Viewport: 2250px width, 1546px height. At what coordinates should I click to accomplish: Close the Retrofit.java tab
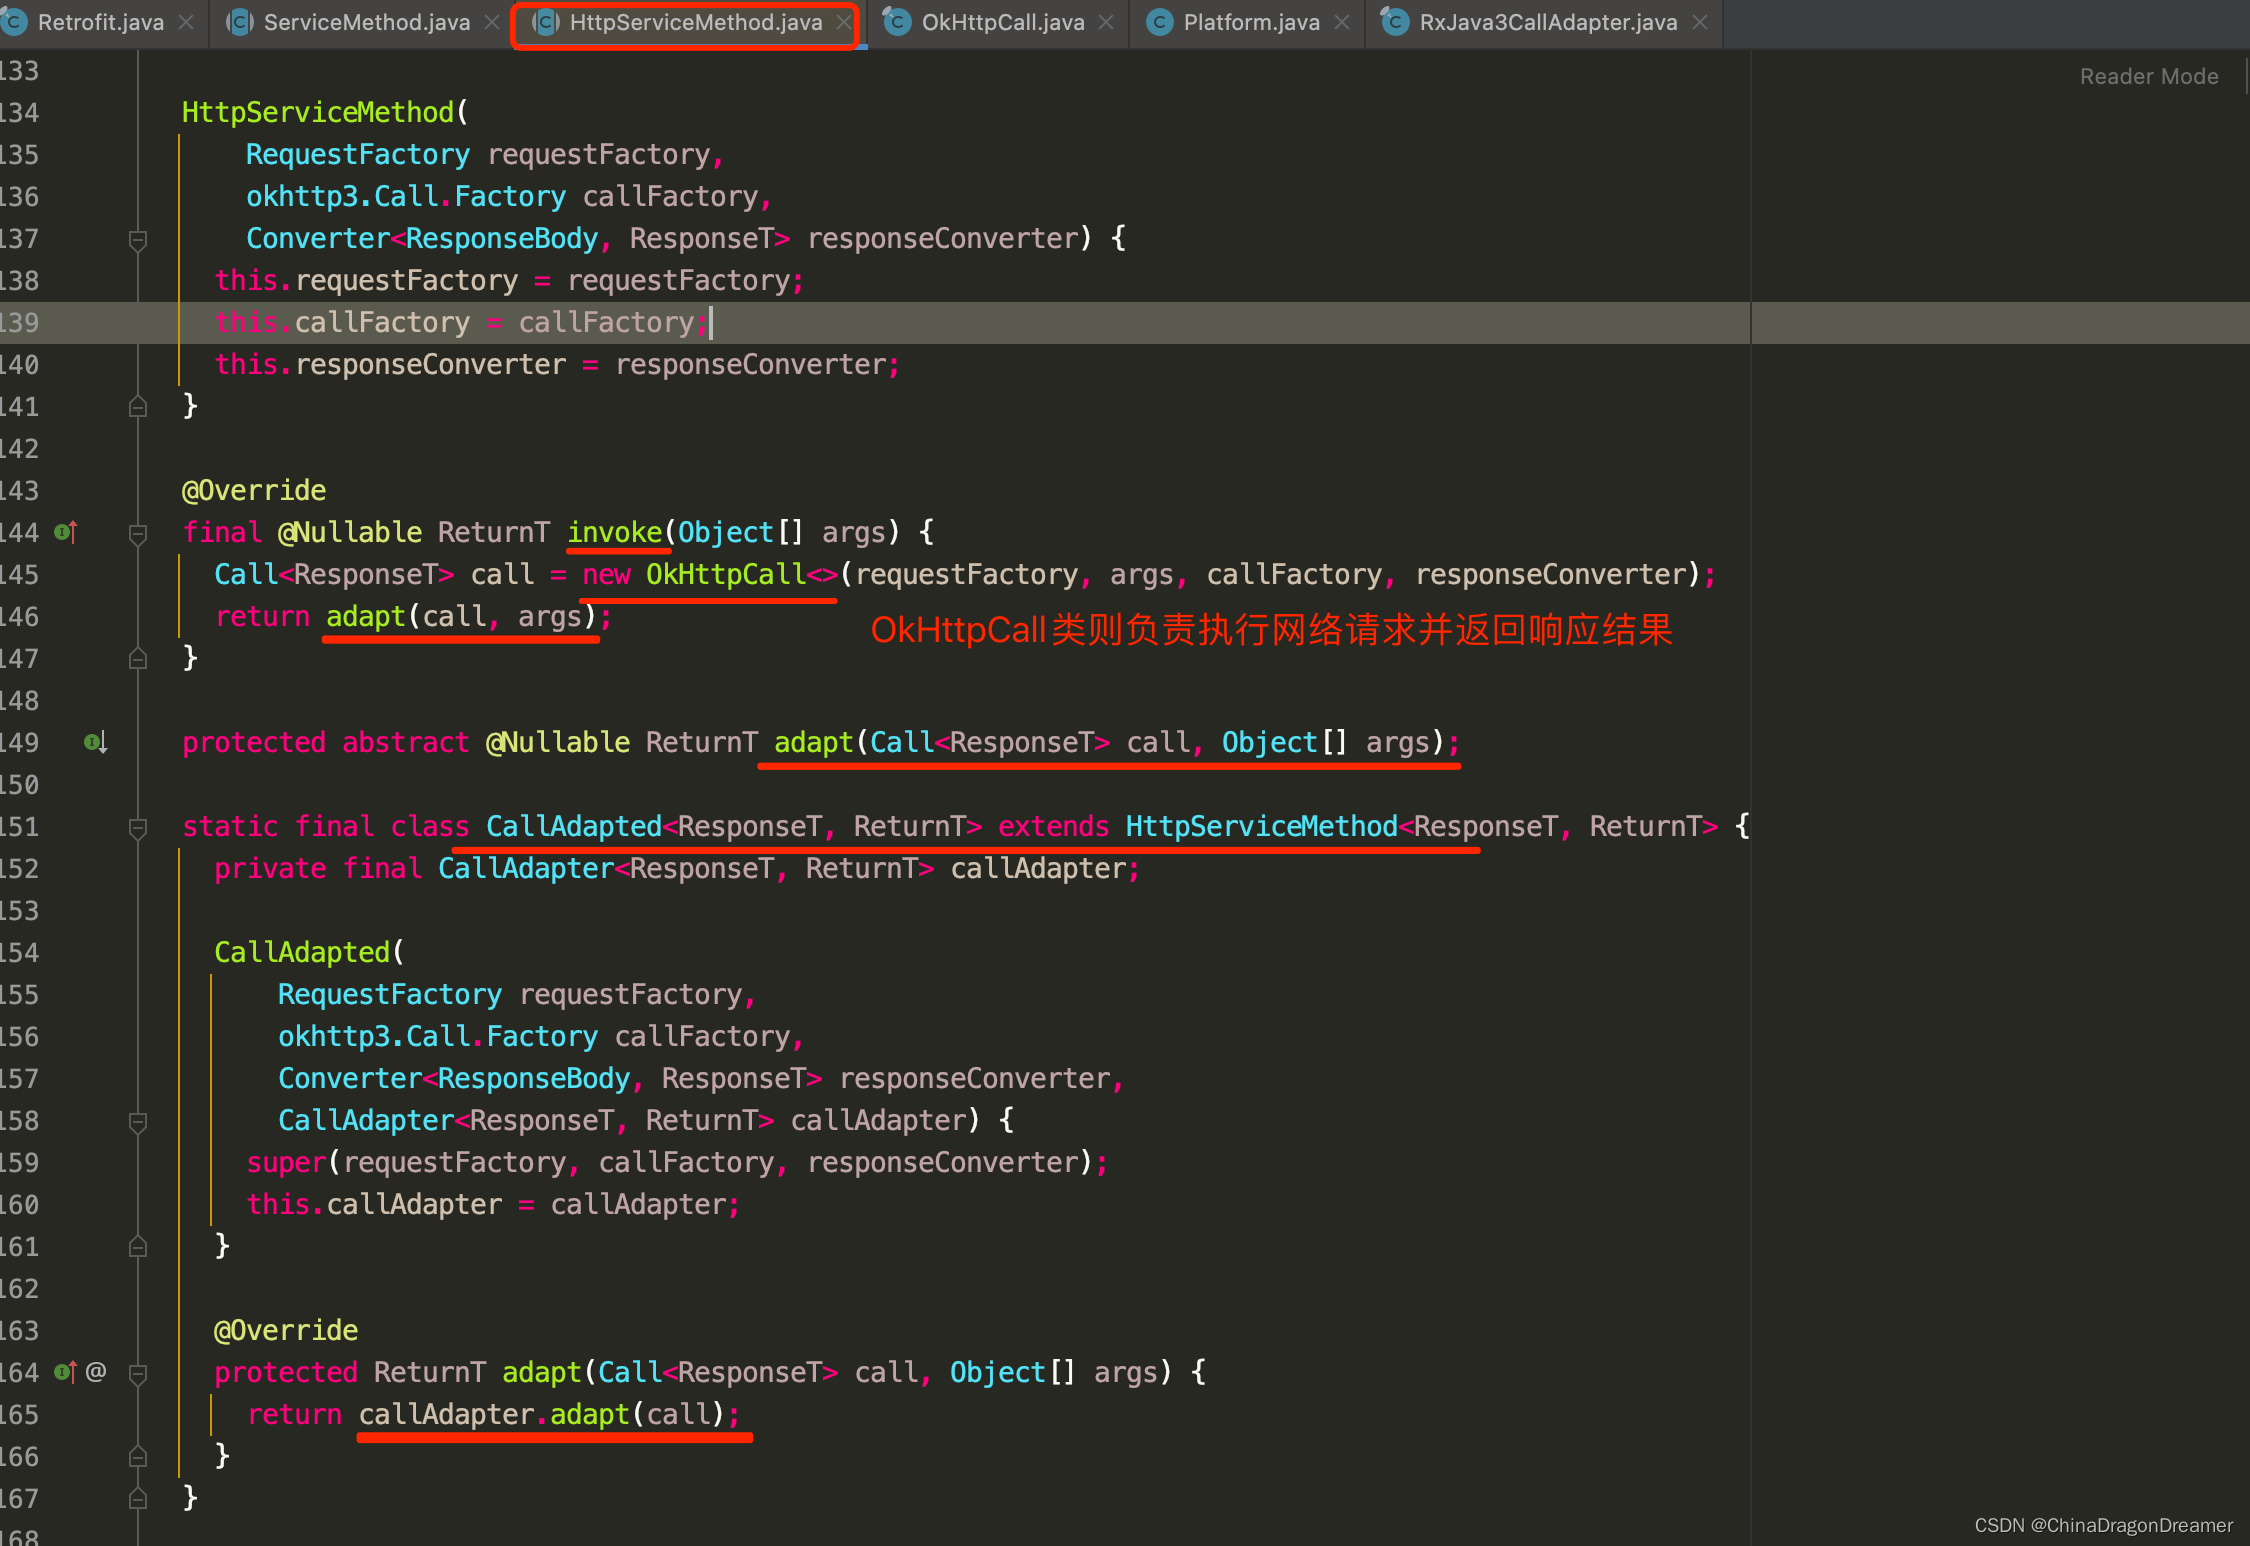pos(186,22)
